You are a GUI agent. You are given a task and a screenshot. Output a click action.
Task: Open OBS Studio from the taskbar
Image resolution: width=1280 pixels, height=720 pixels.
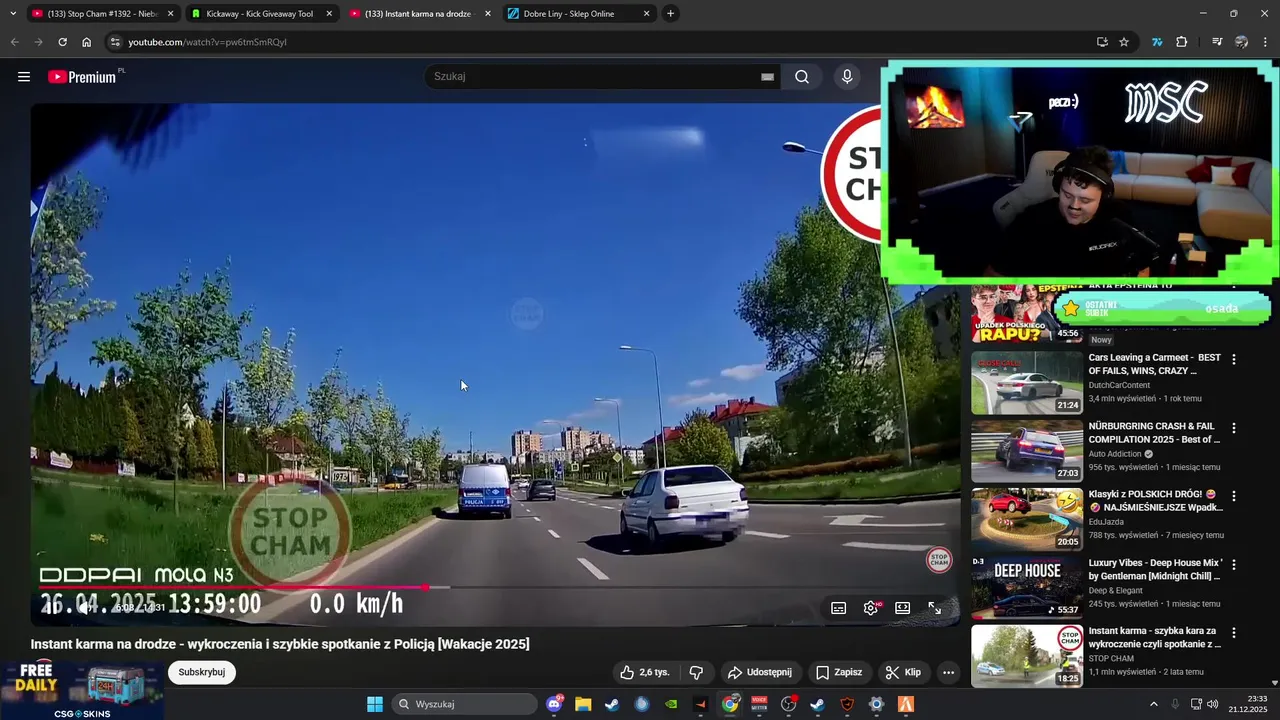(788, 704)
